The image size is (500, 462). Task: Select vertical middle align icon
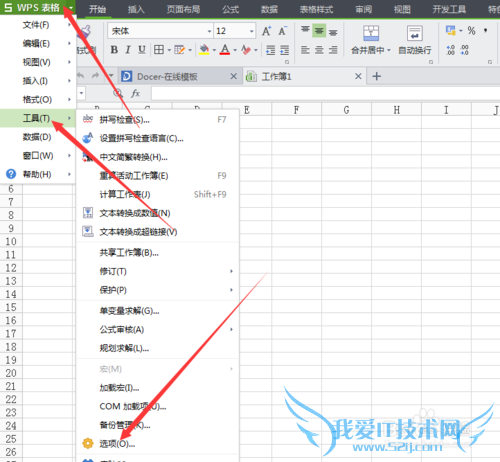pyautogui.click(x=319, y=31)
